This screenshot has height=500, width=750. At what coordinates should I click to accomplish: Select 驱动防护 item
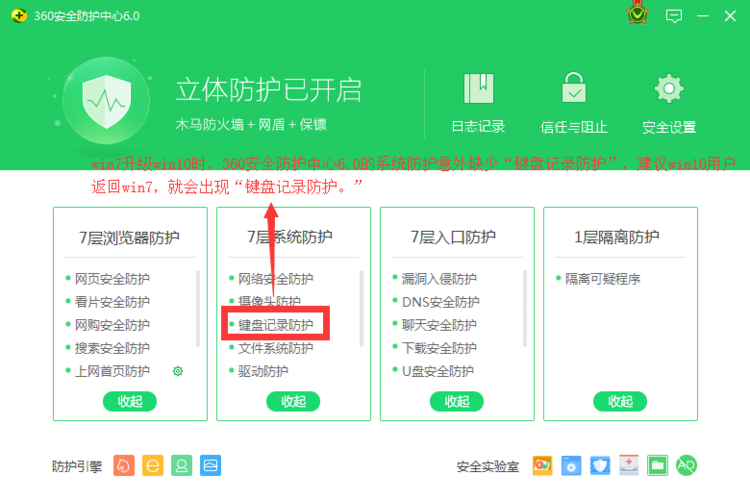[x=263, y=371]
